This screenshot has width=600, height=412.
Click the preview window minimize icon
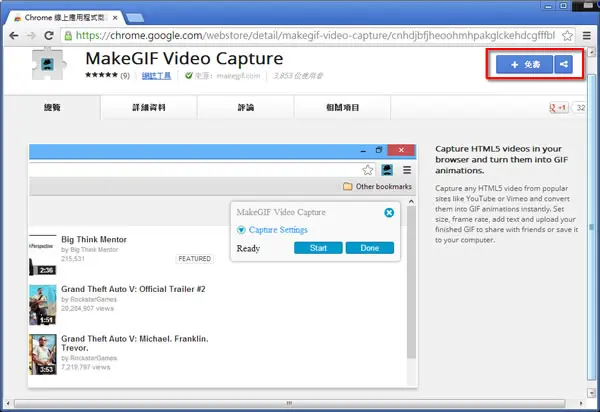click(x=363, y=151)
